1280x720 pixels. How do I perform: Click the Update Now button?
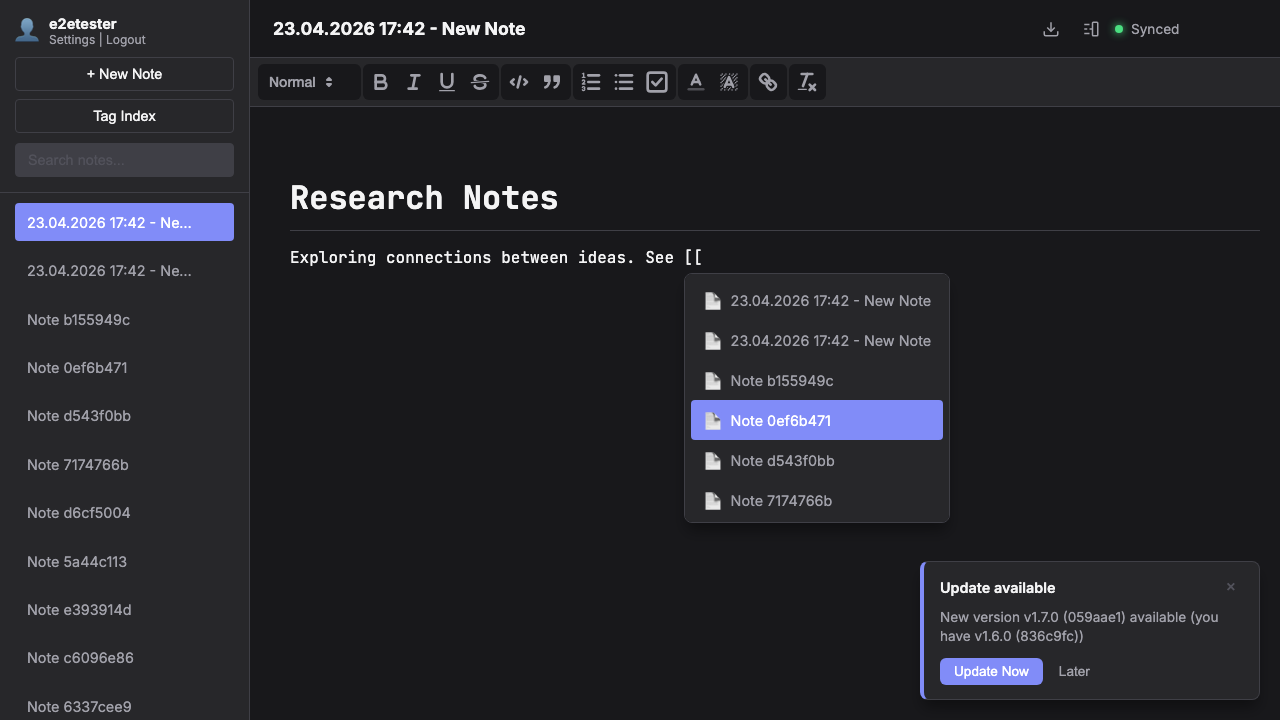point(990,671)
